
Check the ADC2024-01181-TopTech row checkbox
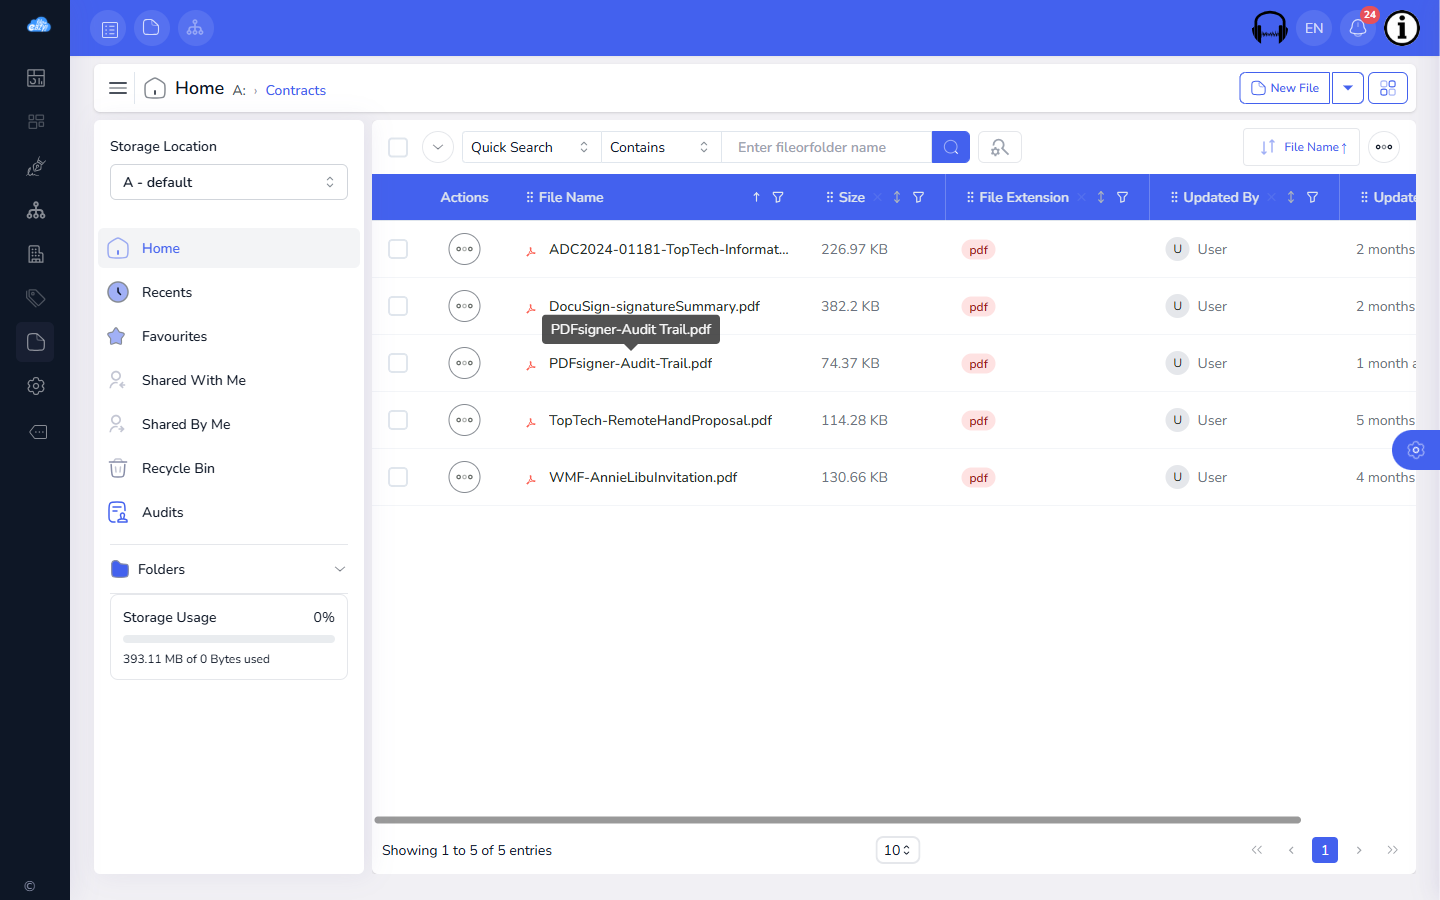point(398,249)
